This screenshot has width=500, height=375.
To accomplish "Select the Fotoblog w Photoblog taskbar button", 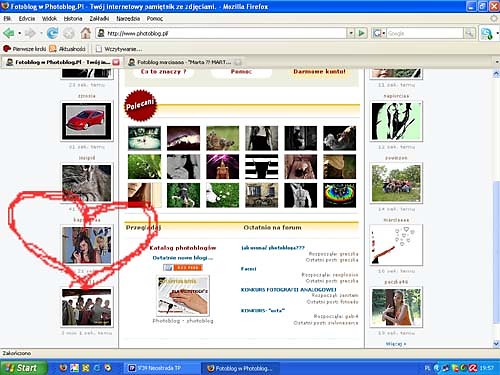I will (241, 368).
